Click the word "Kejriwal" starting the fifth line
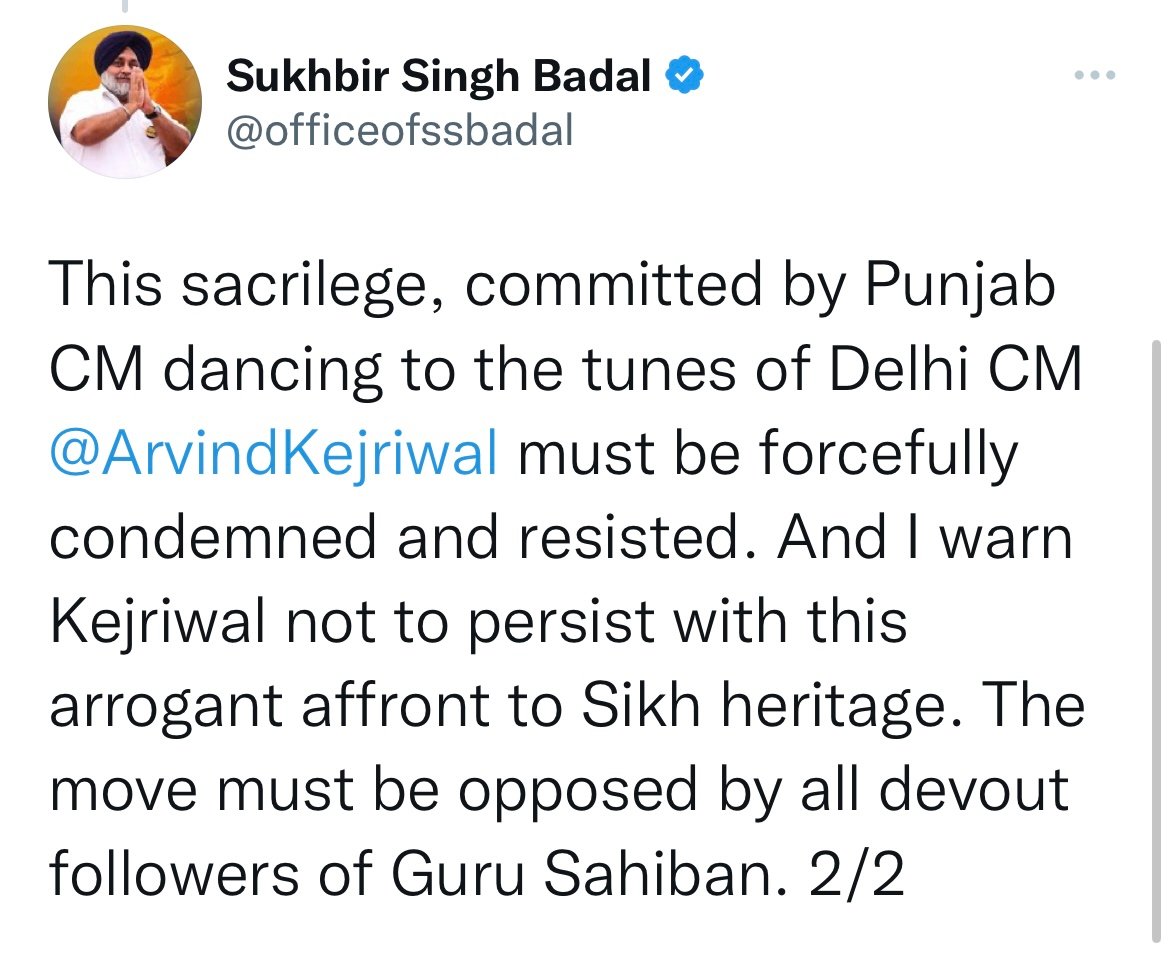1170x959 pixels. [x=158, y=622]
